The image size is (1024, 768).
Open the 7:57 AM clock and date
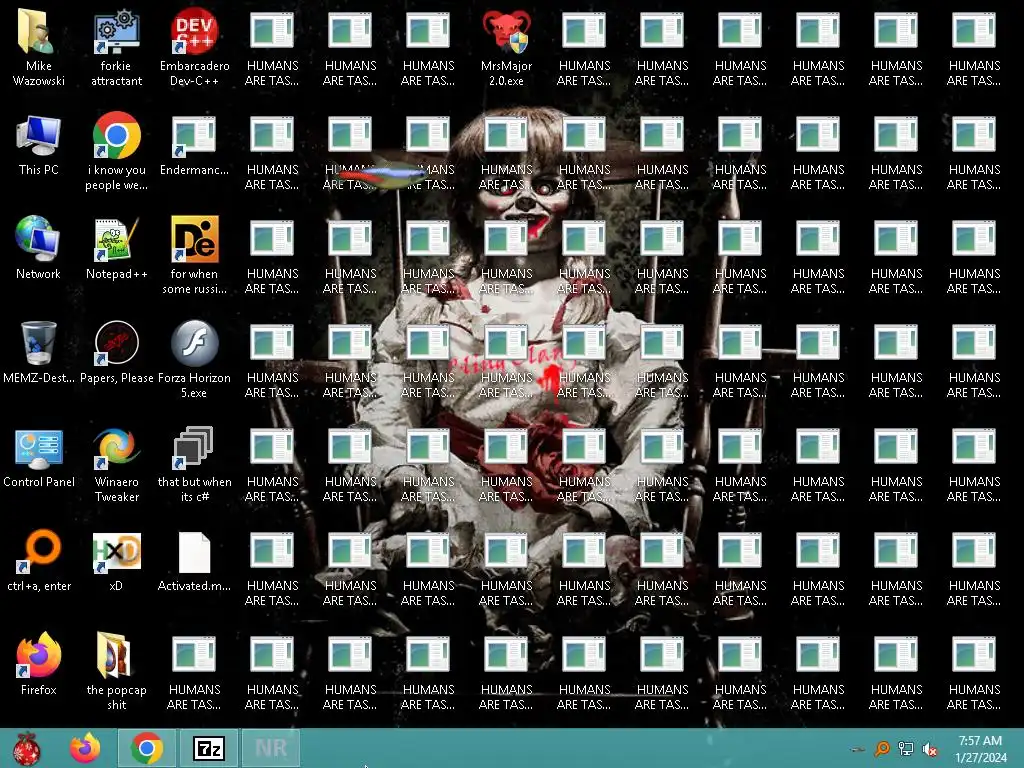click(x=980, y=749)
